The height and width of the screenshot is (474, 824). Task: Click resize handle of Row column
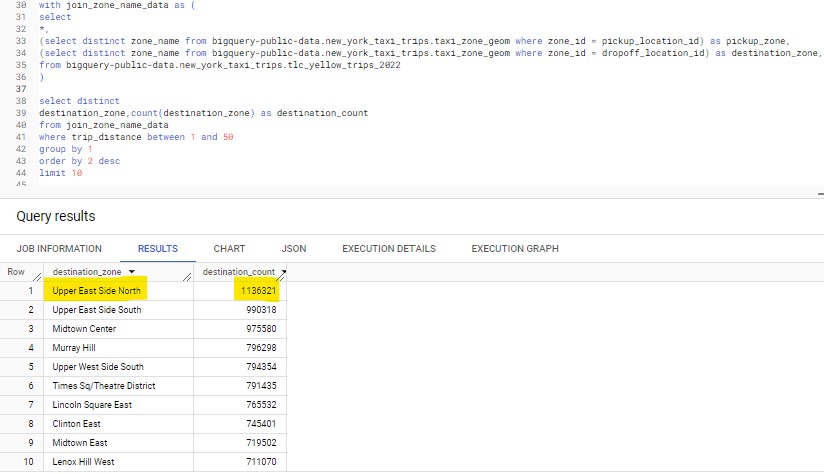(36, 276)
